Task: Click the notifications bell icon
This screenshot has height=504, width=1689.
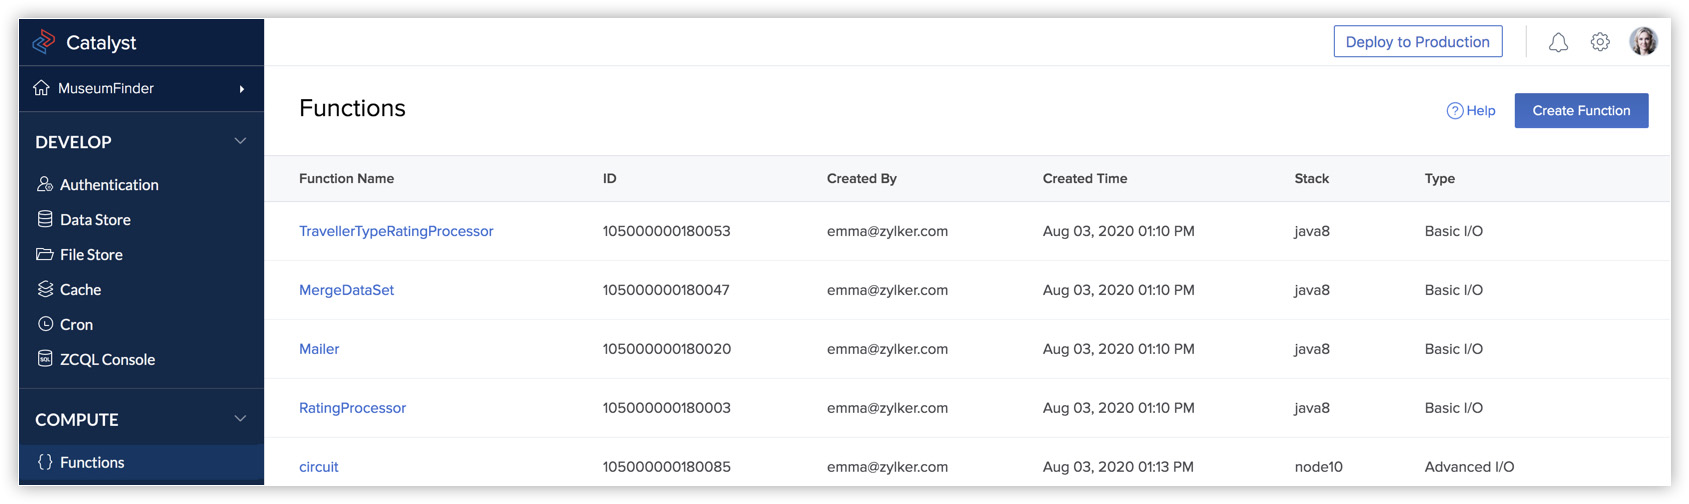Action: pyautogui.click(x=1558, y=42)
